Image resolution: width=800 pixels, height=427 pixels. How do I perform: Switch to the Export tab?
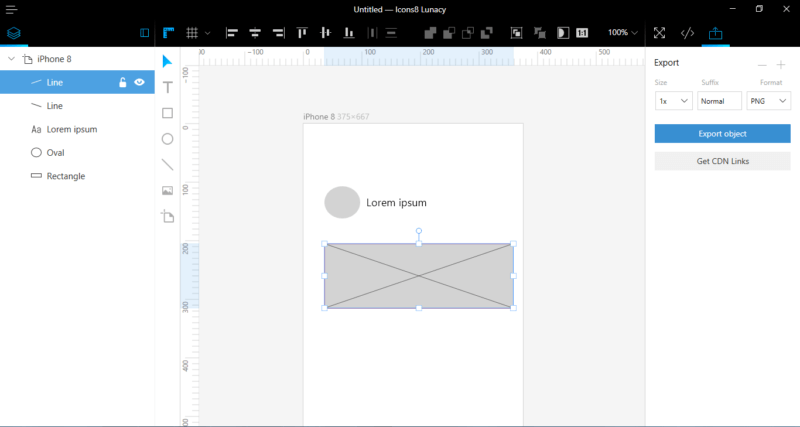[715, 33]
